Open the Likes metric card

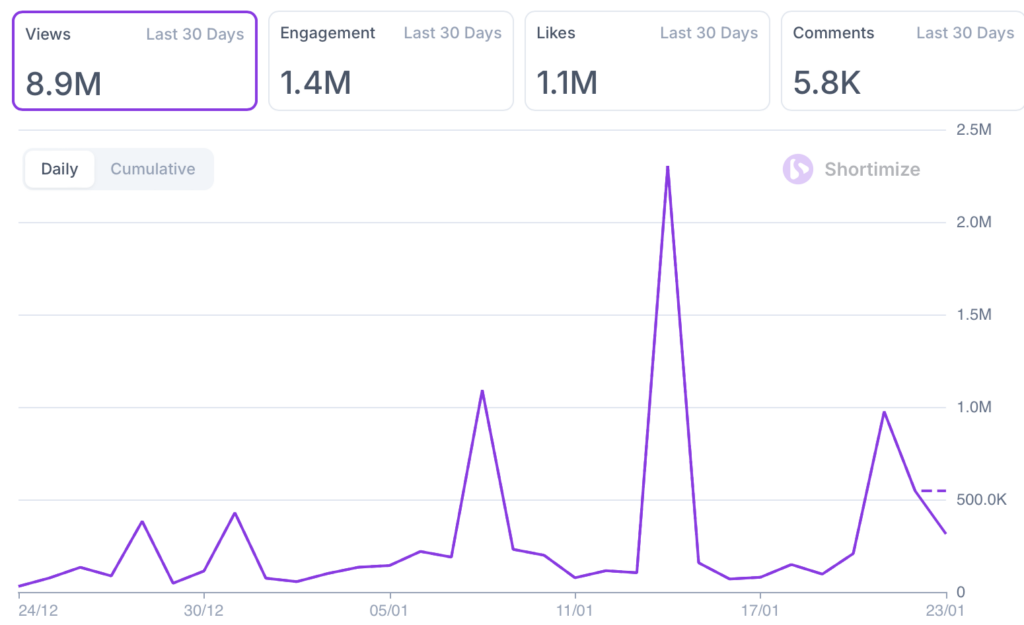point(646,60)
